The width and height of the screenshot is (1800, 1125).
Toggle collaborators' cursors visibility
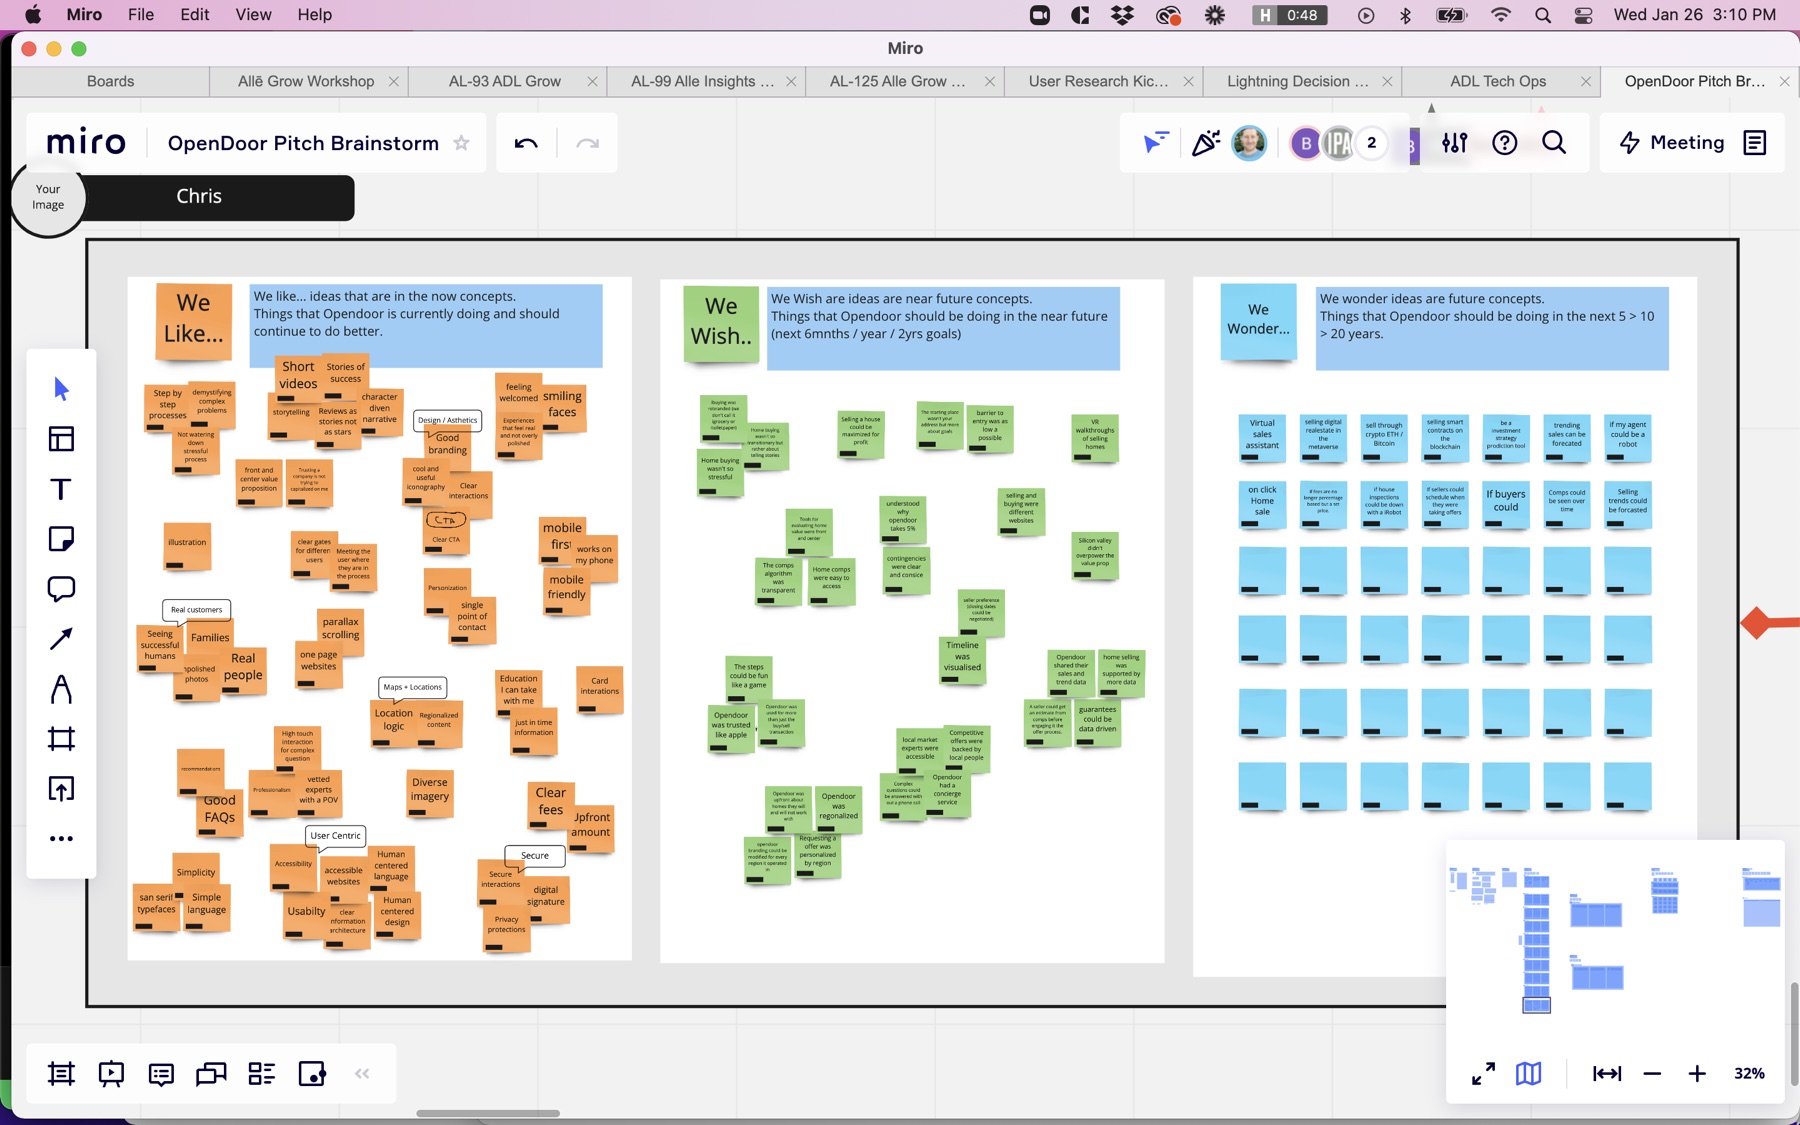(x=1155, y=143)
